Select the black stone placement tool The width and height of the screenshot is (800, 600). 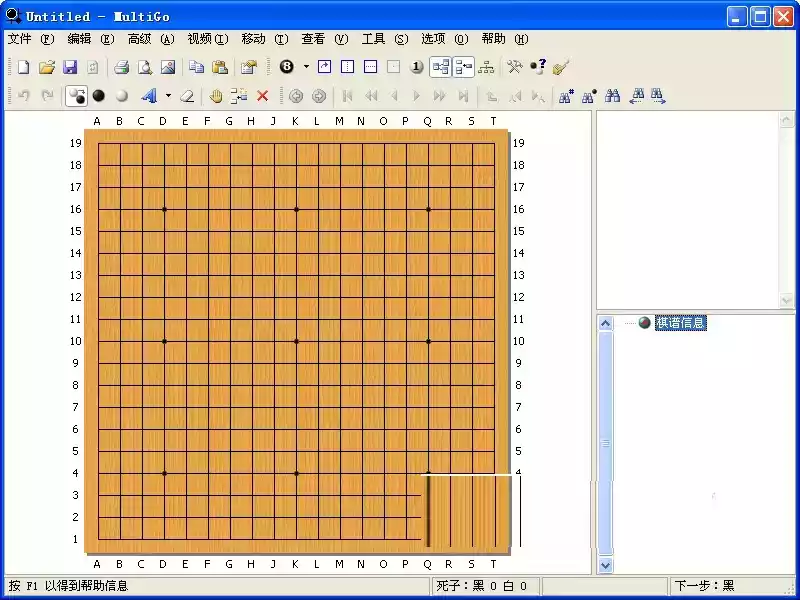coord(100,96)
